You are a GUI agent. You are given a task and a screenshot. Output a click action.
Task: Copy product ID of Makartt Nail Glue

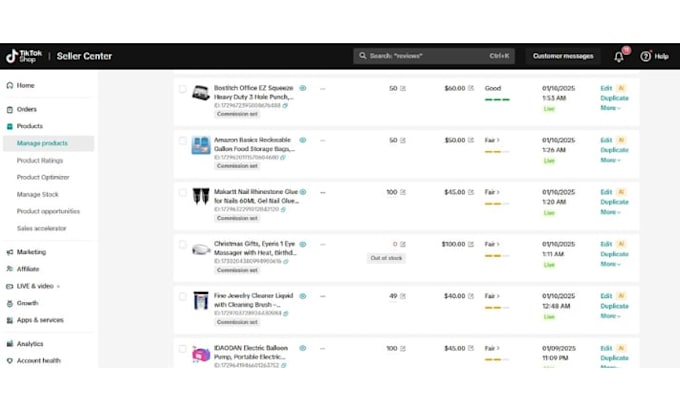click(283, 209)
